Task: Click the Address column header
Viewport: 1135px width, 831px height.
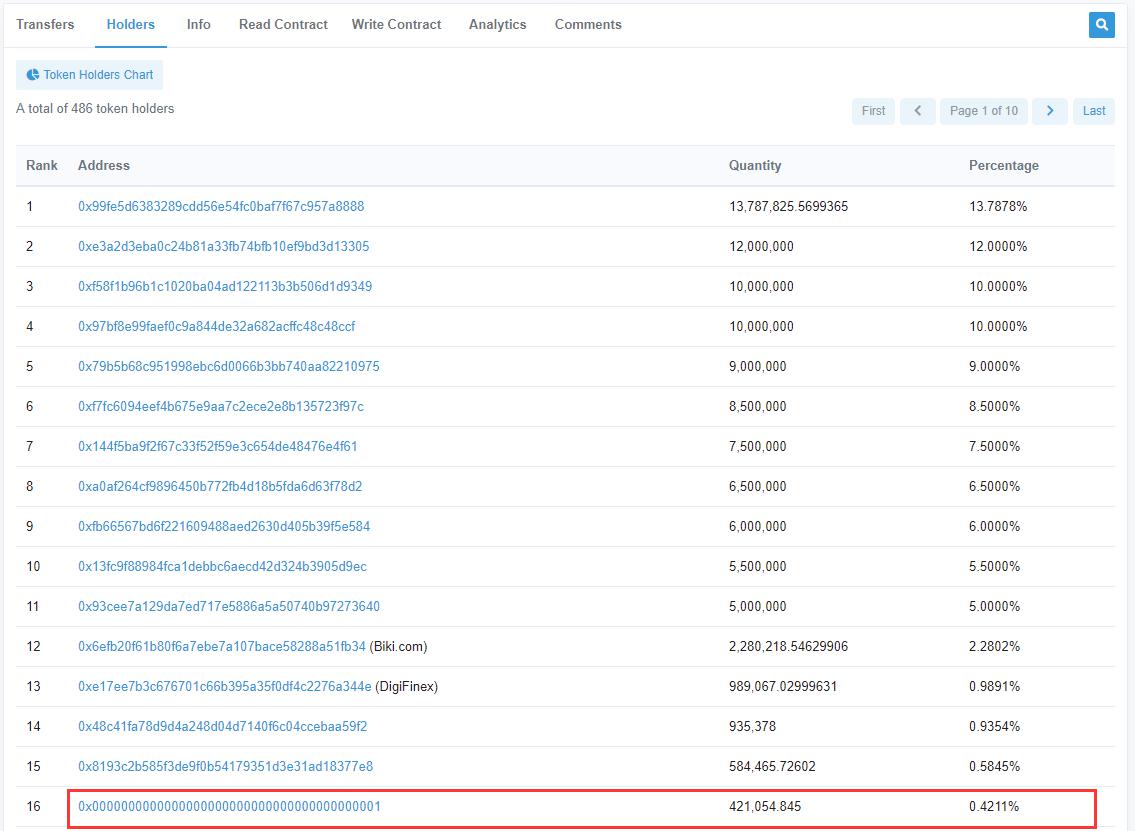Action: [104, 165]
